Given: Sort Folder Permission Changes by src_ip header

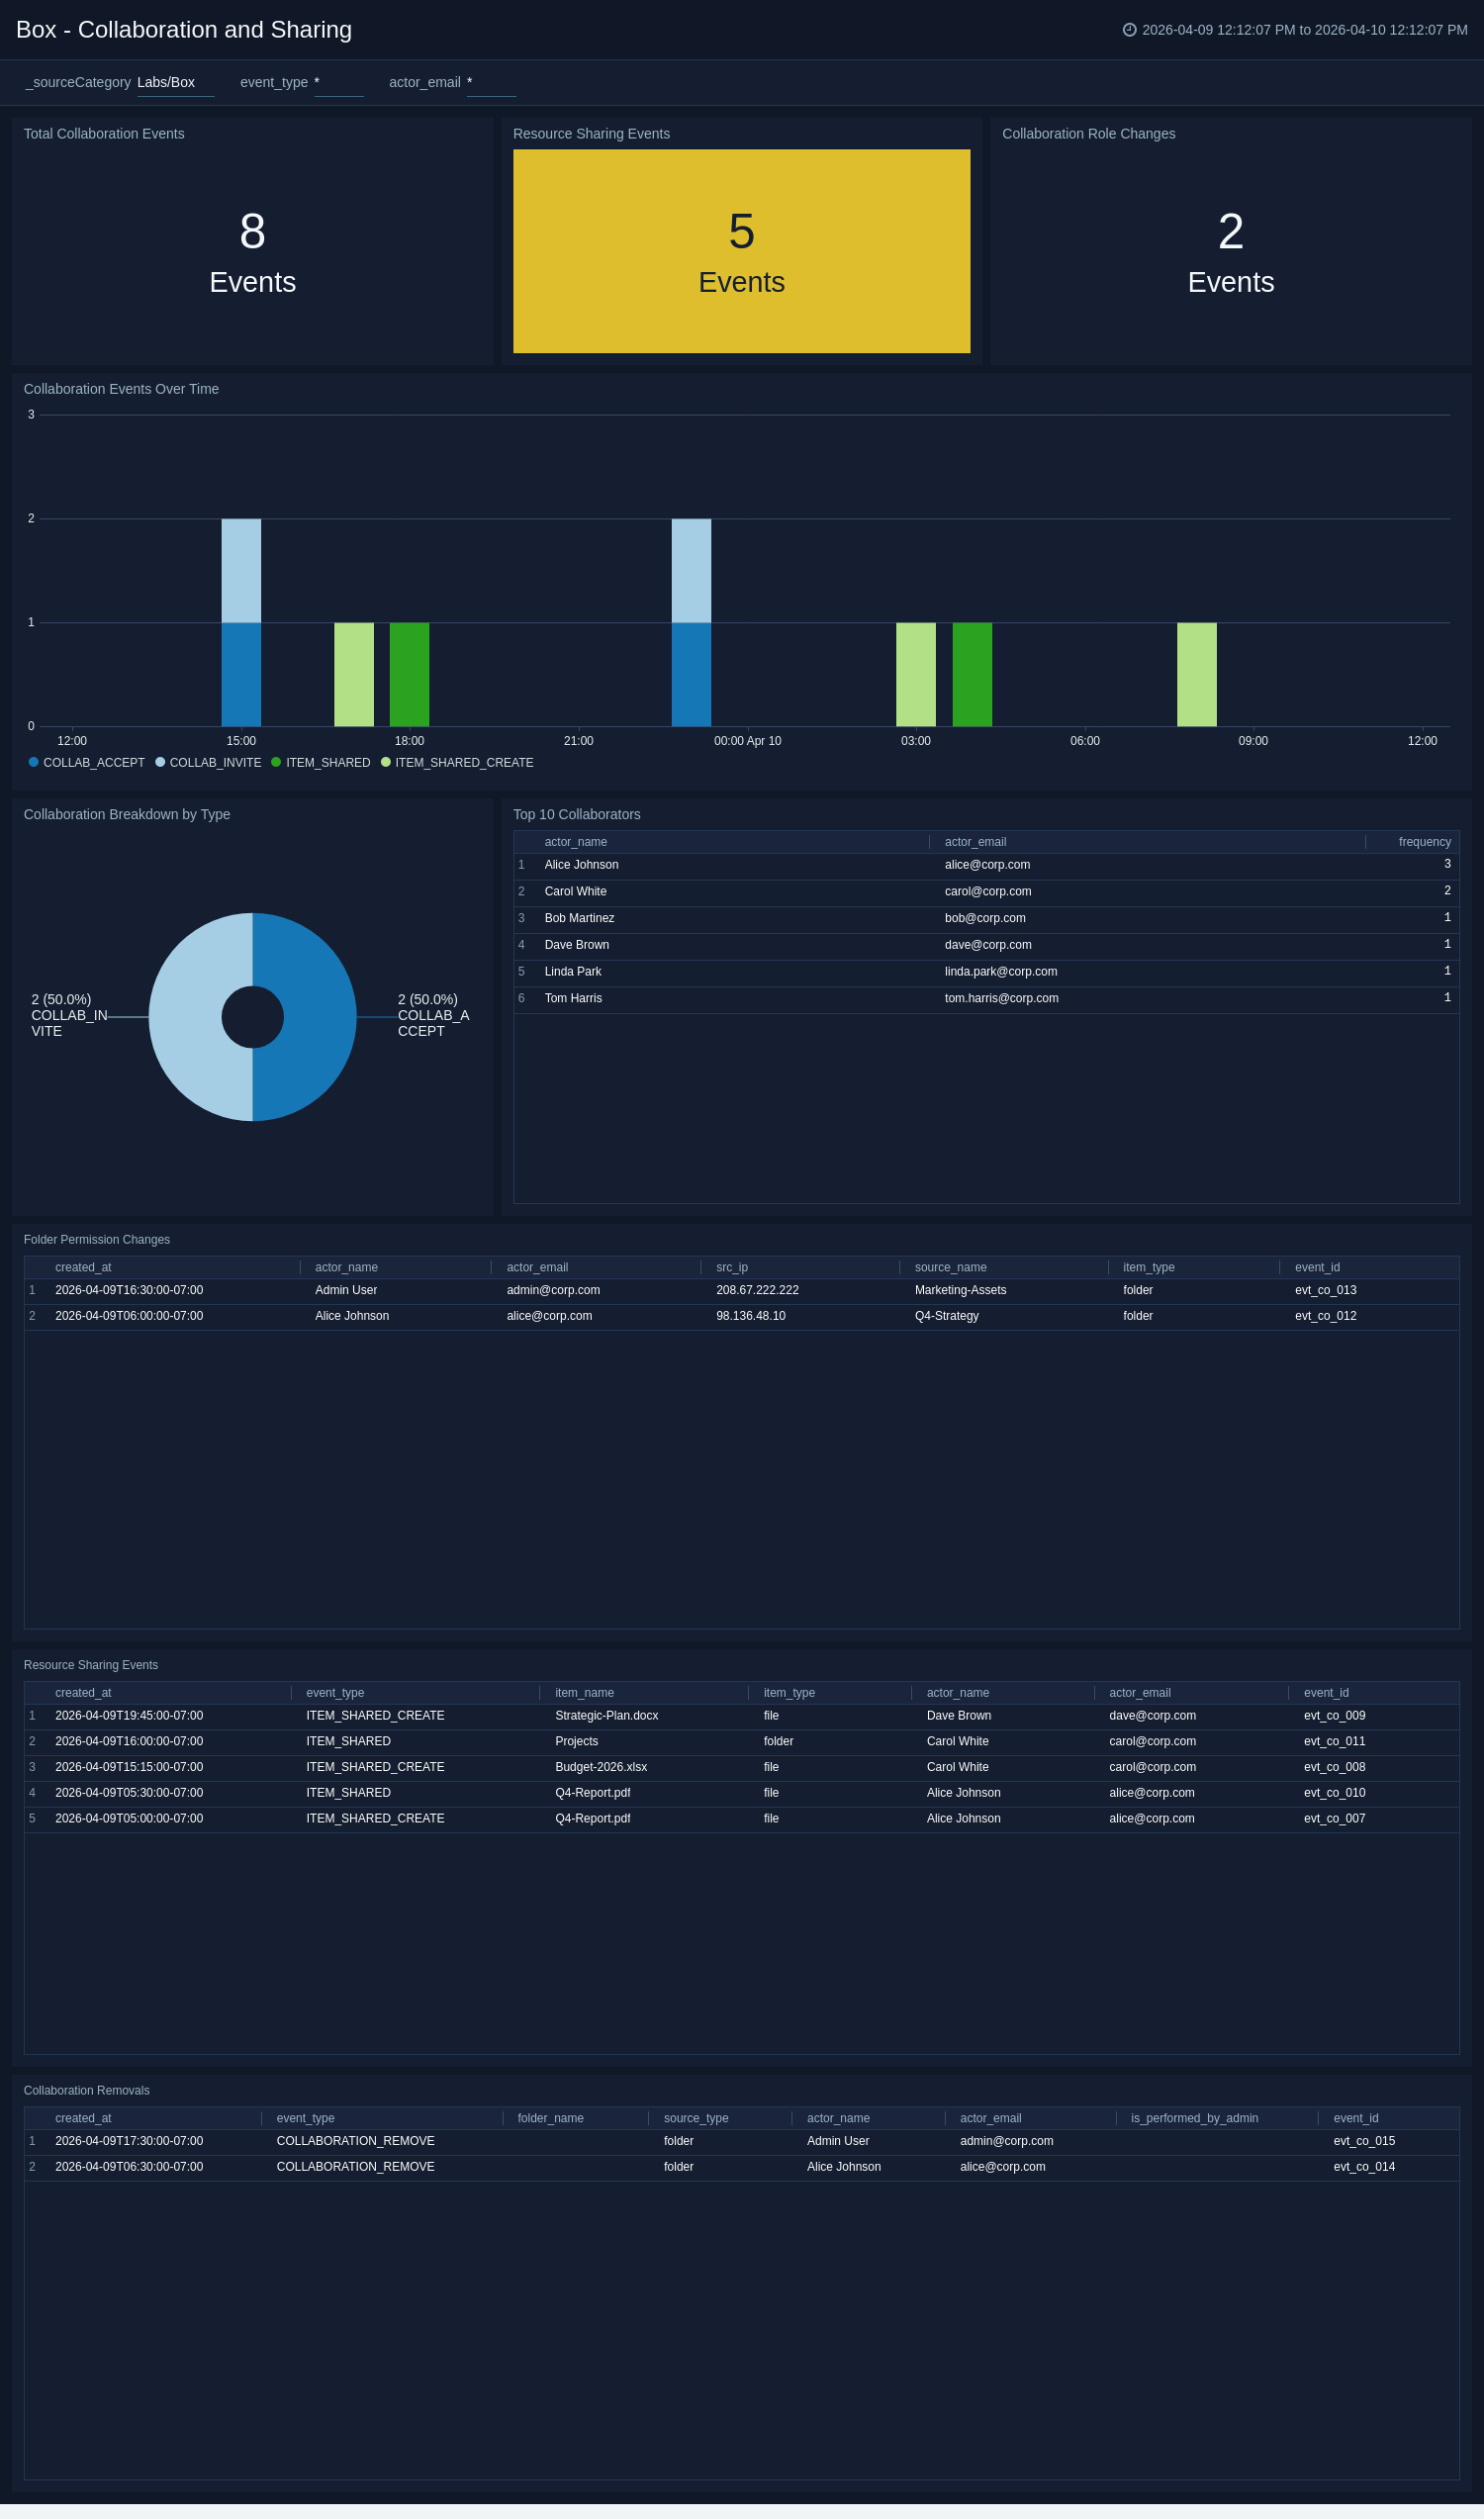Looking at the screenshot, I should coord(732,1267).
